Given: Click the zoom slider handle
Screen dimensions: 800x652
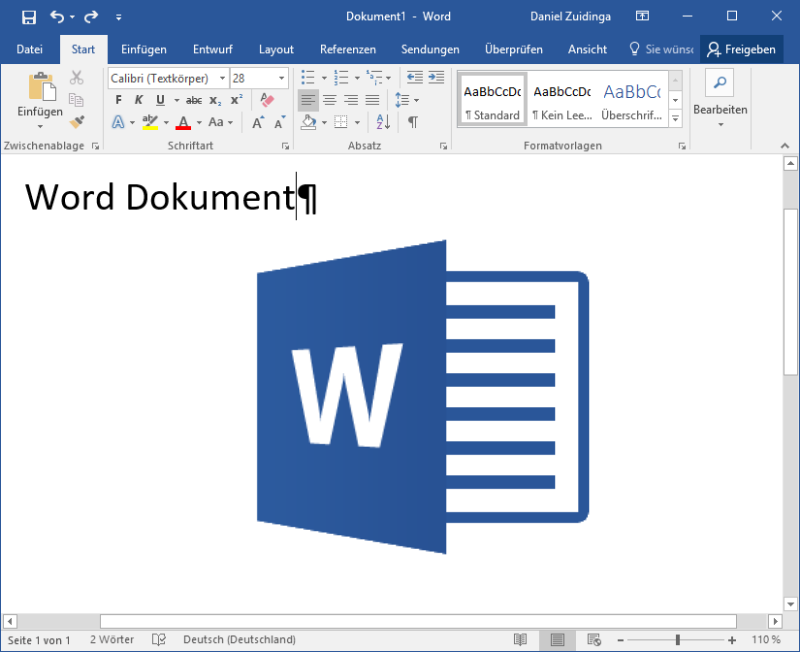Looking at the screenshot, I should pos(678,640).
